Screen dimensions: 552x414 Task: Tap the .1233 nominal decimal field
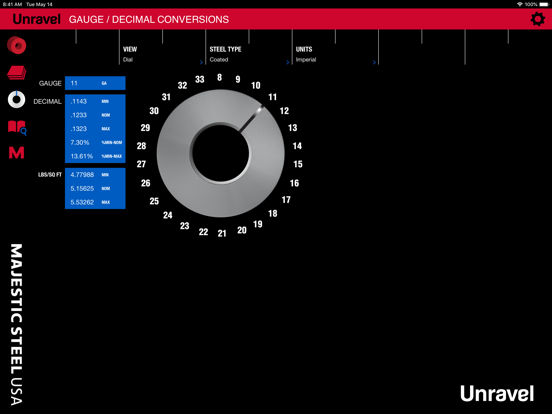pos(95,115)
